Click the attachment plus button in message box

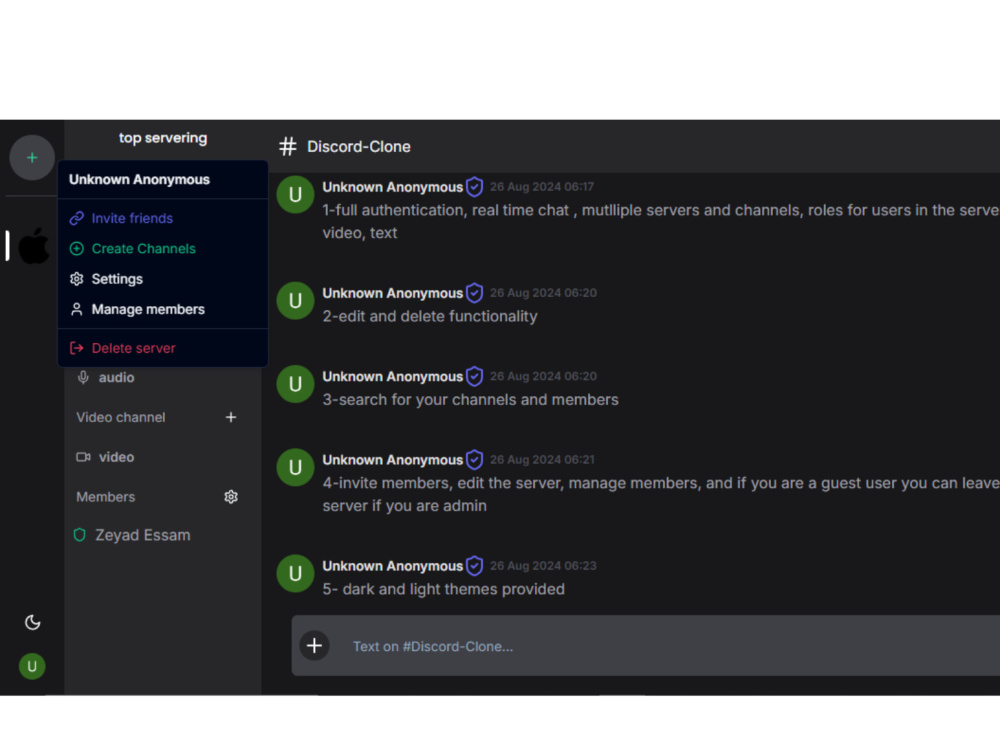click(x=314, y=646)
